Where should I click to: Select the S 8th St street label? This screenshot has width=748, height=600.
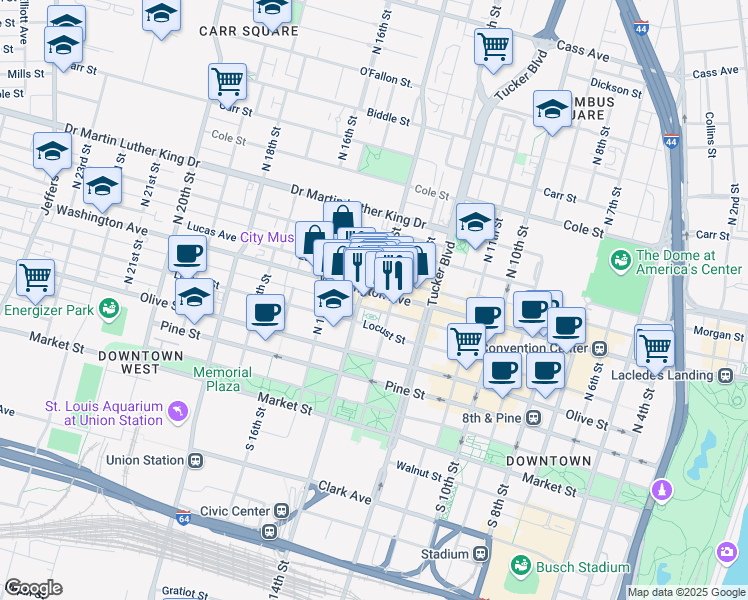pos(496,506)
